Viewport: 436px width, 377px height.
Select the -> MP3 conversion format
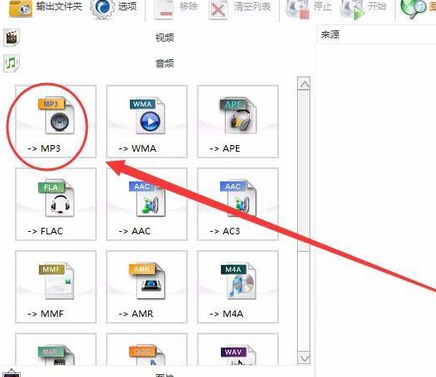point(56,121)
